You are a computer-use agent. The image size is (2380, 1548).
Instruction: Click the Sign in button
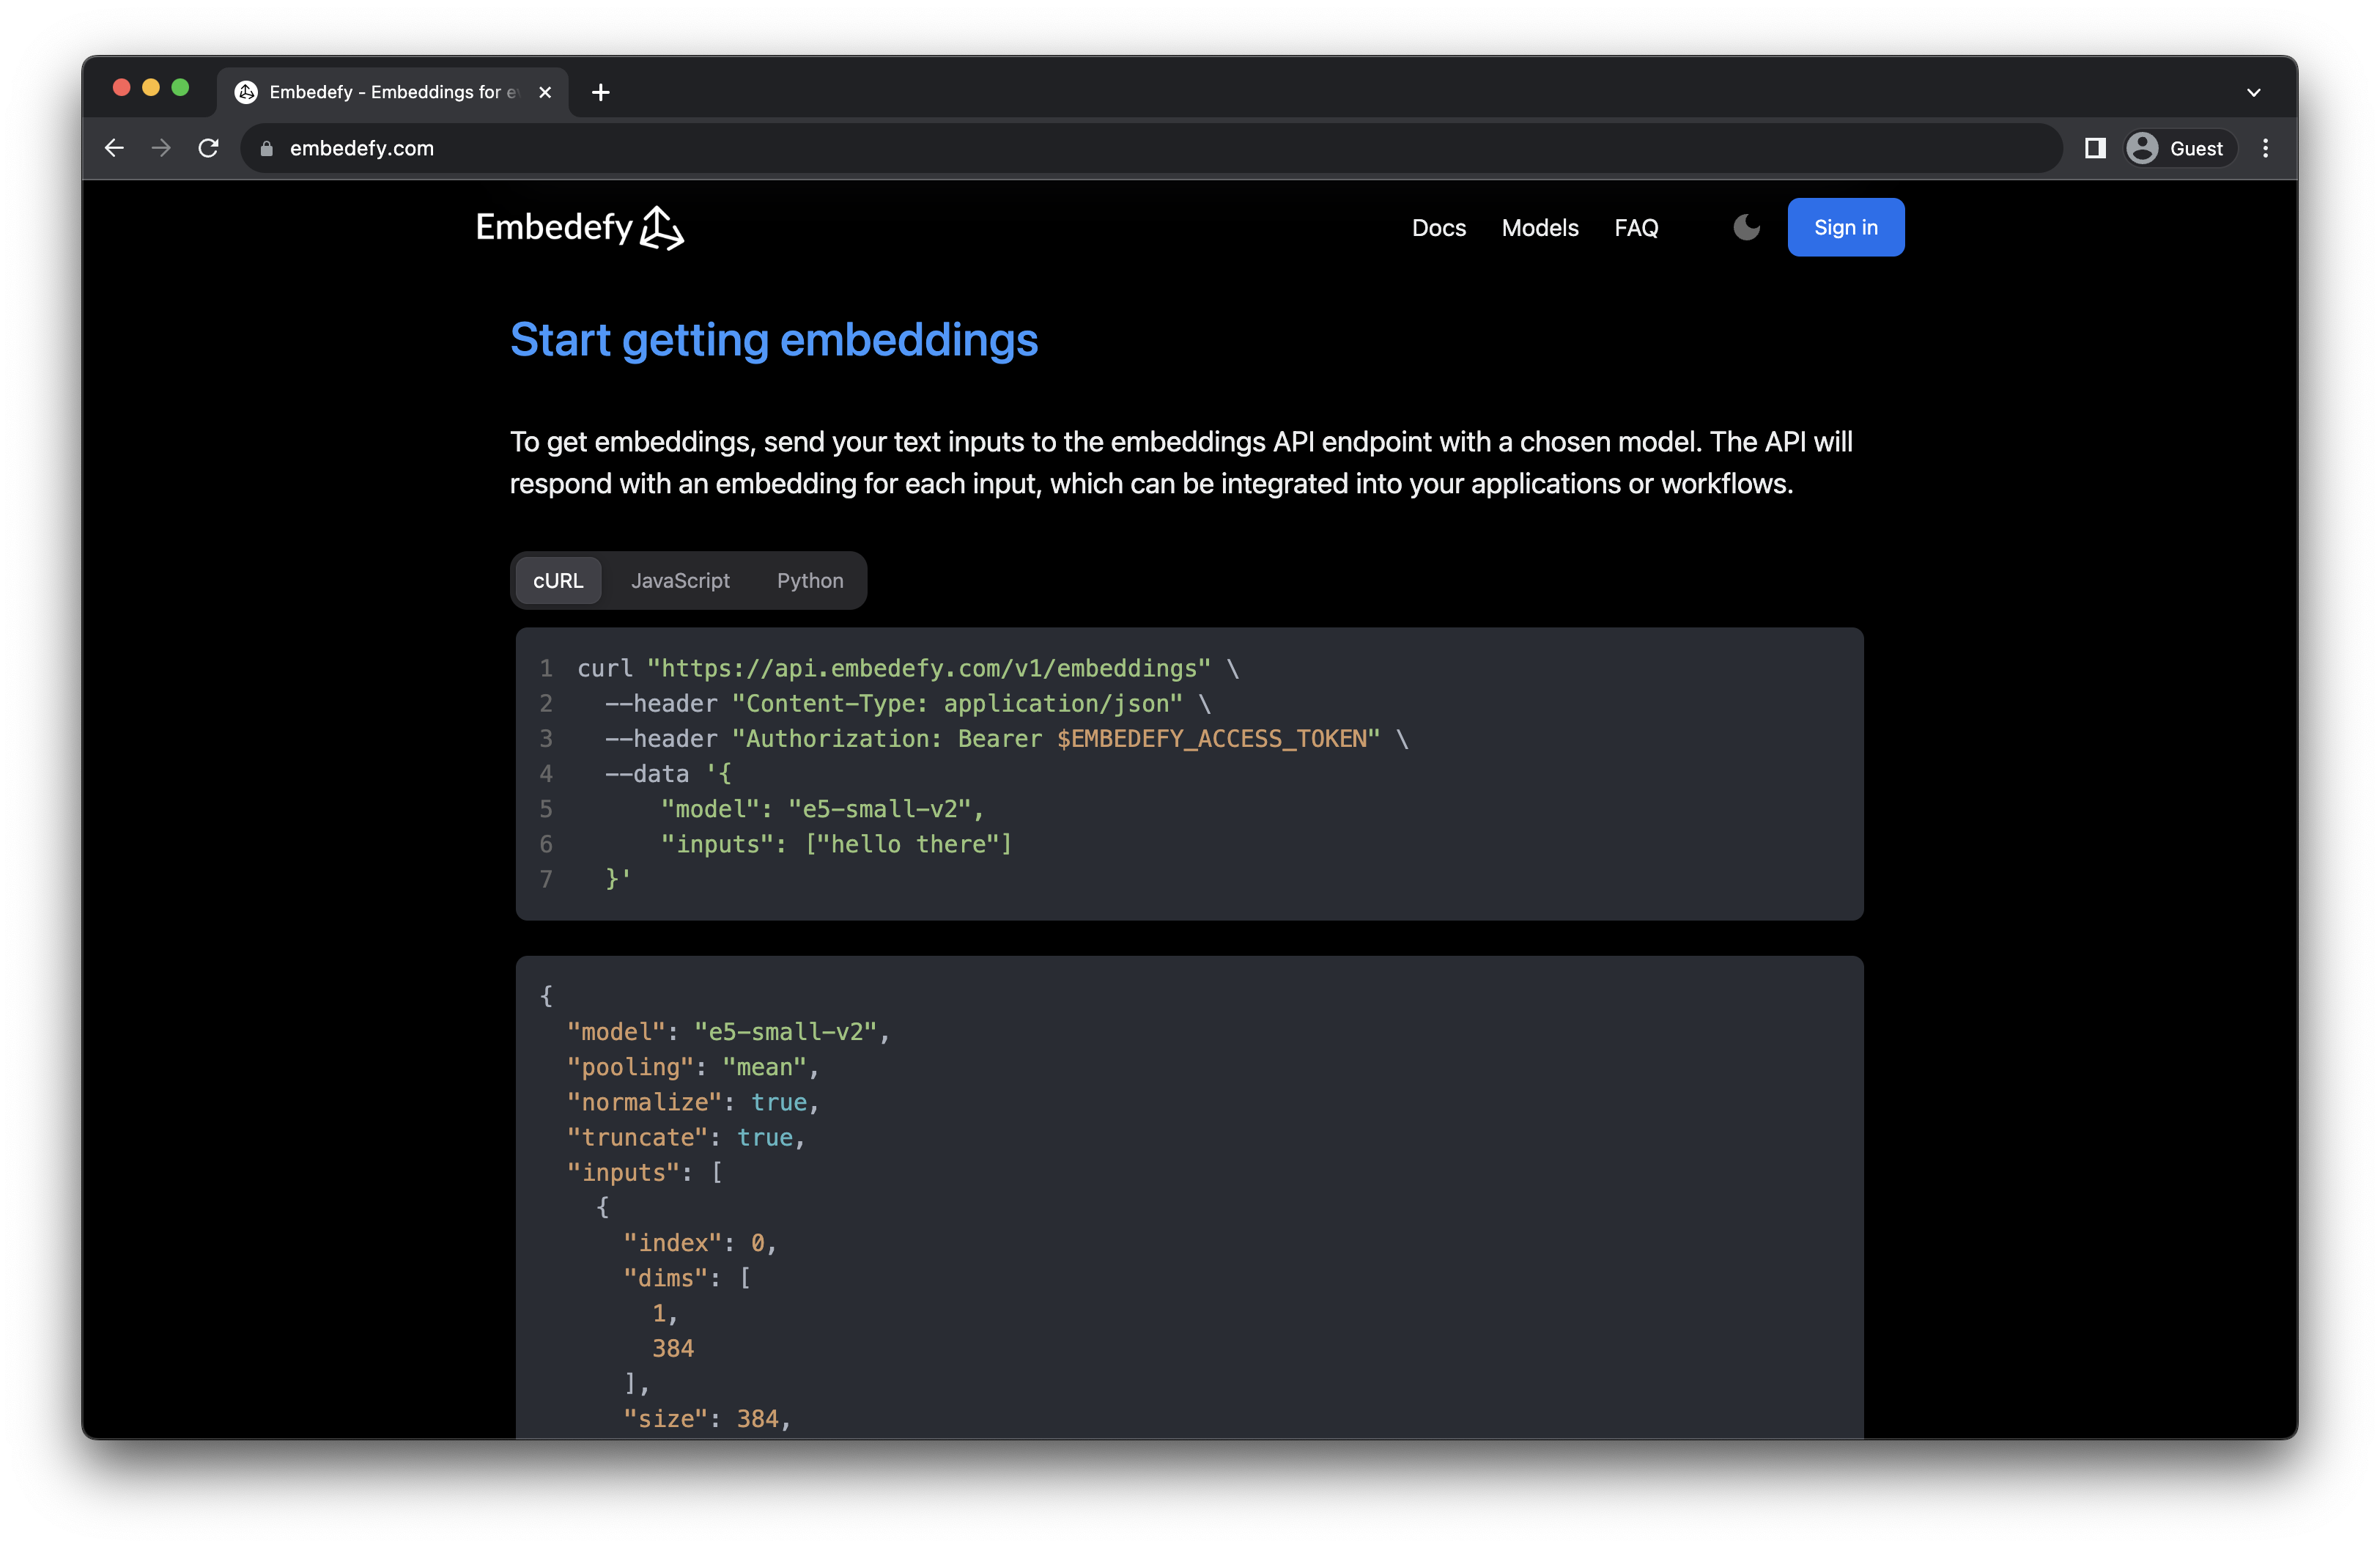[1845, 228]
